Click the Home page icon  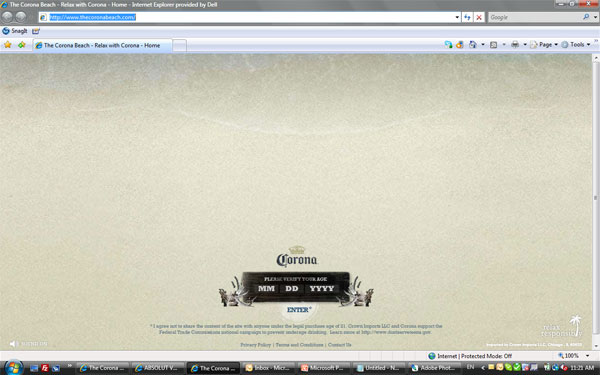[x=473, y=45]
